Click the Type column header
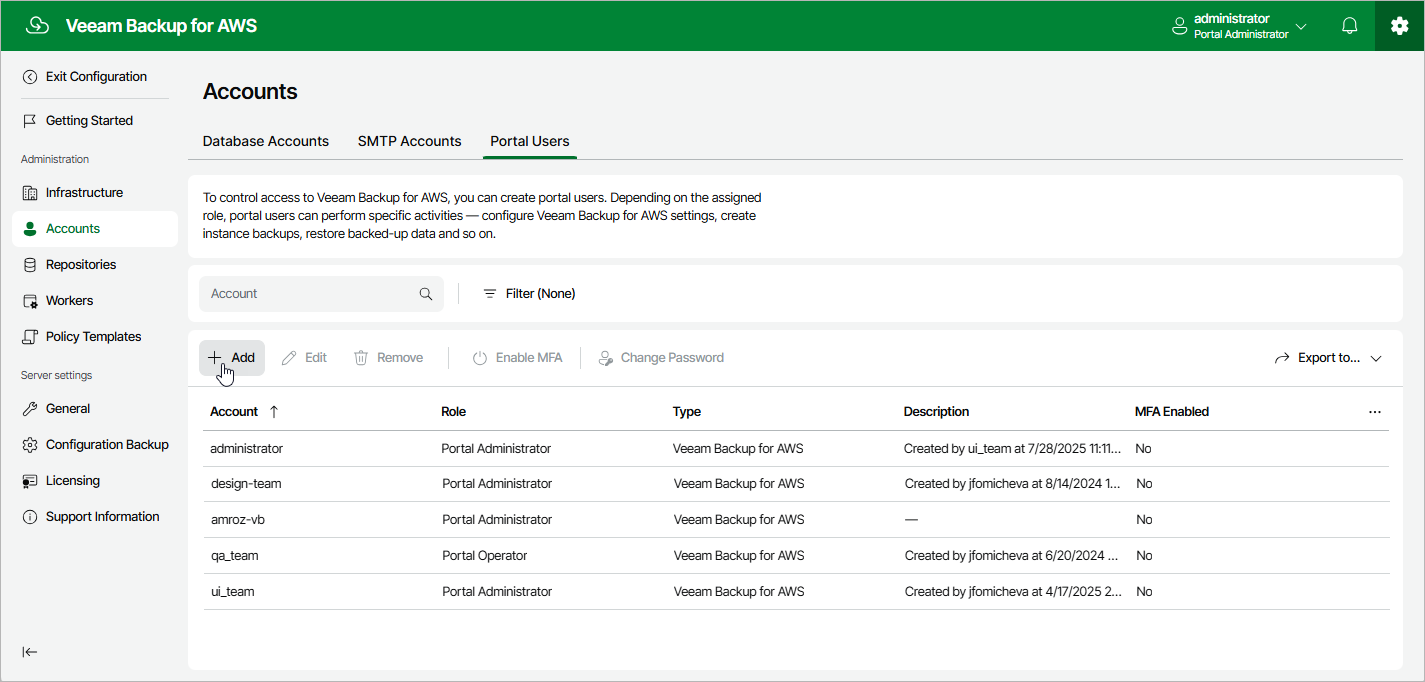This screenshot has width=1425, height=682. 687,412
